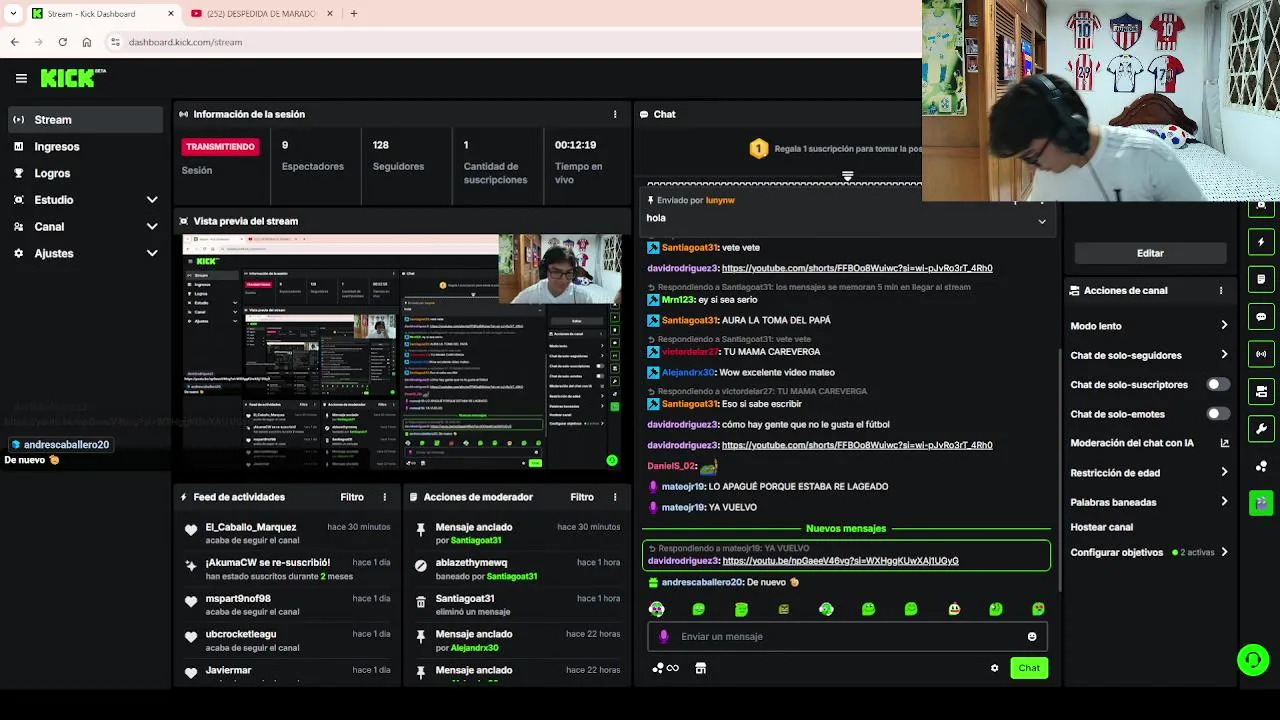Click username Mrn123 in chat
This screenshot has width=1280, height=720.
tap(678, 300)
